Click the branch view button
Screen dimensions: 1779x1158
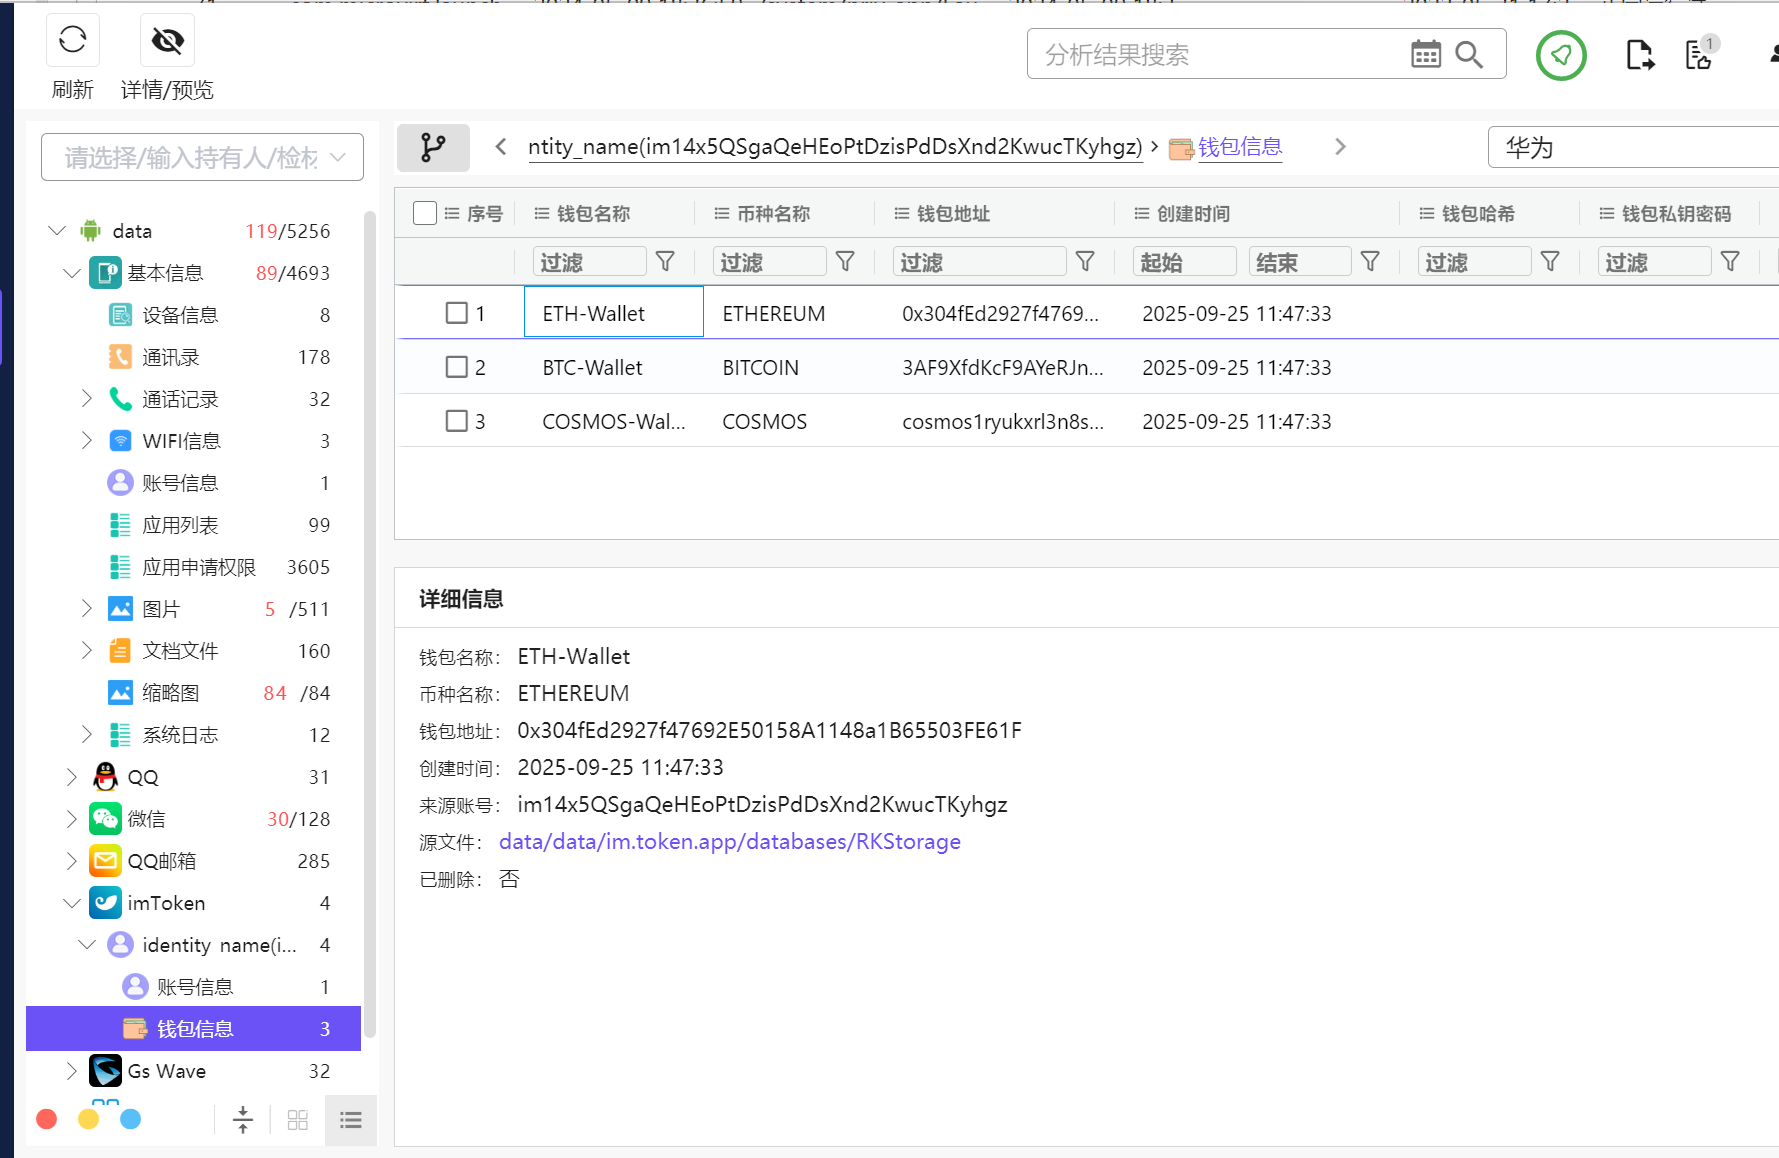pos(433,147)
